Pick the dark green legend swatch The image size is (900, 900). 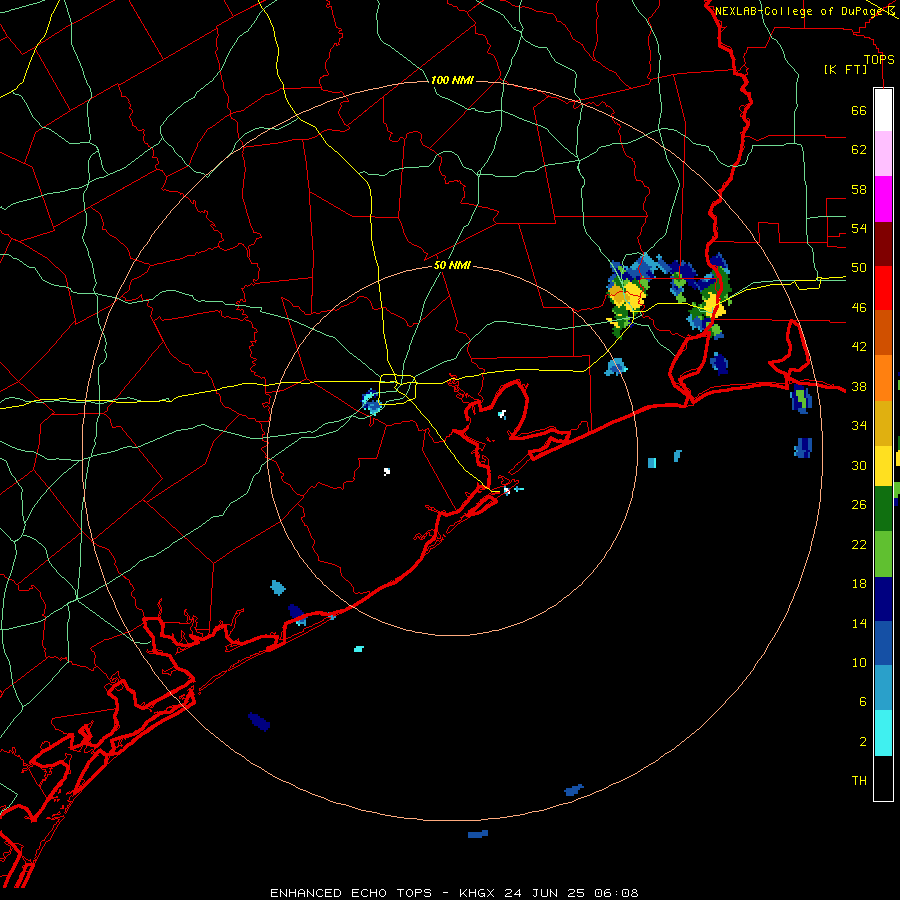(x=883, y=509)
